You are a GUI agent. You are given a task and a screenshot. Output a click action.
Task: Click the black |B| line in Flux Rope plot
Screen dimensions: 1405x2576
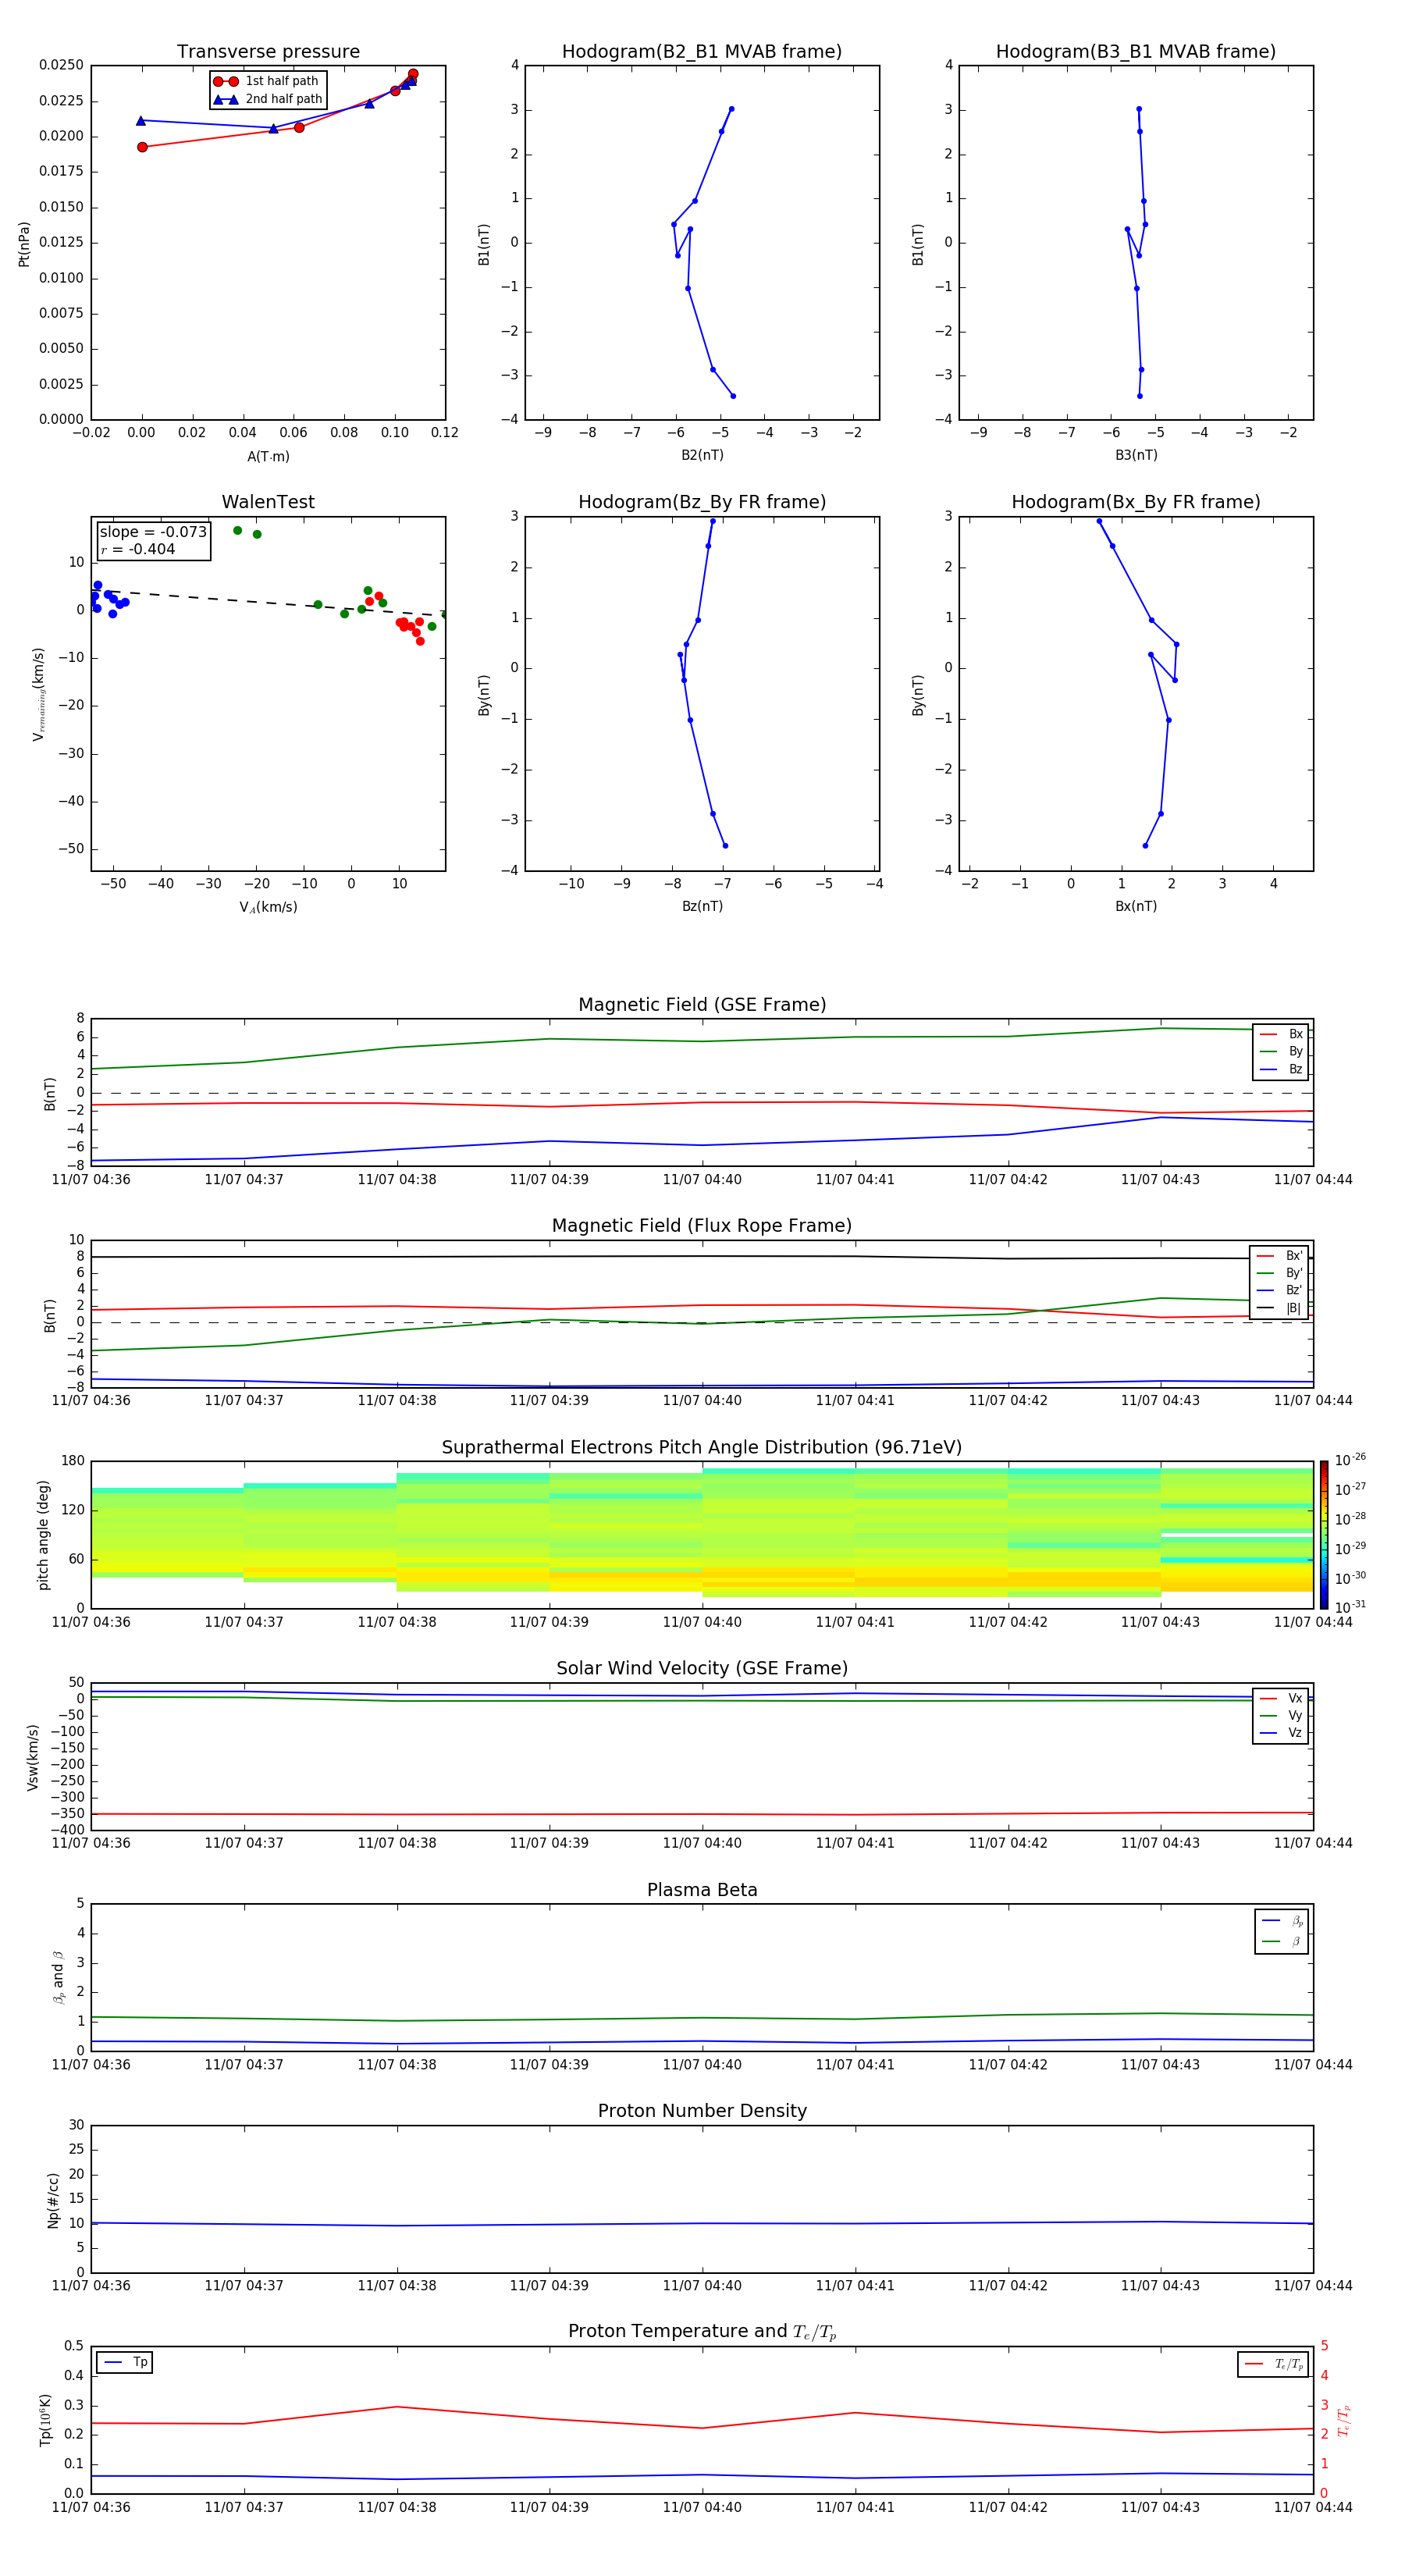[702, 1257]
